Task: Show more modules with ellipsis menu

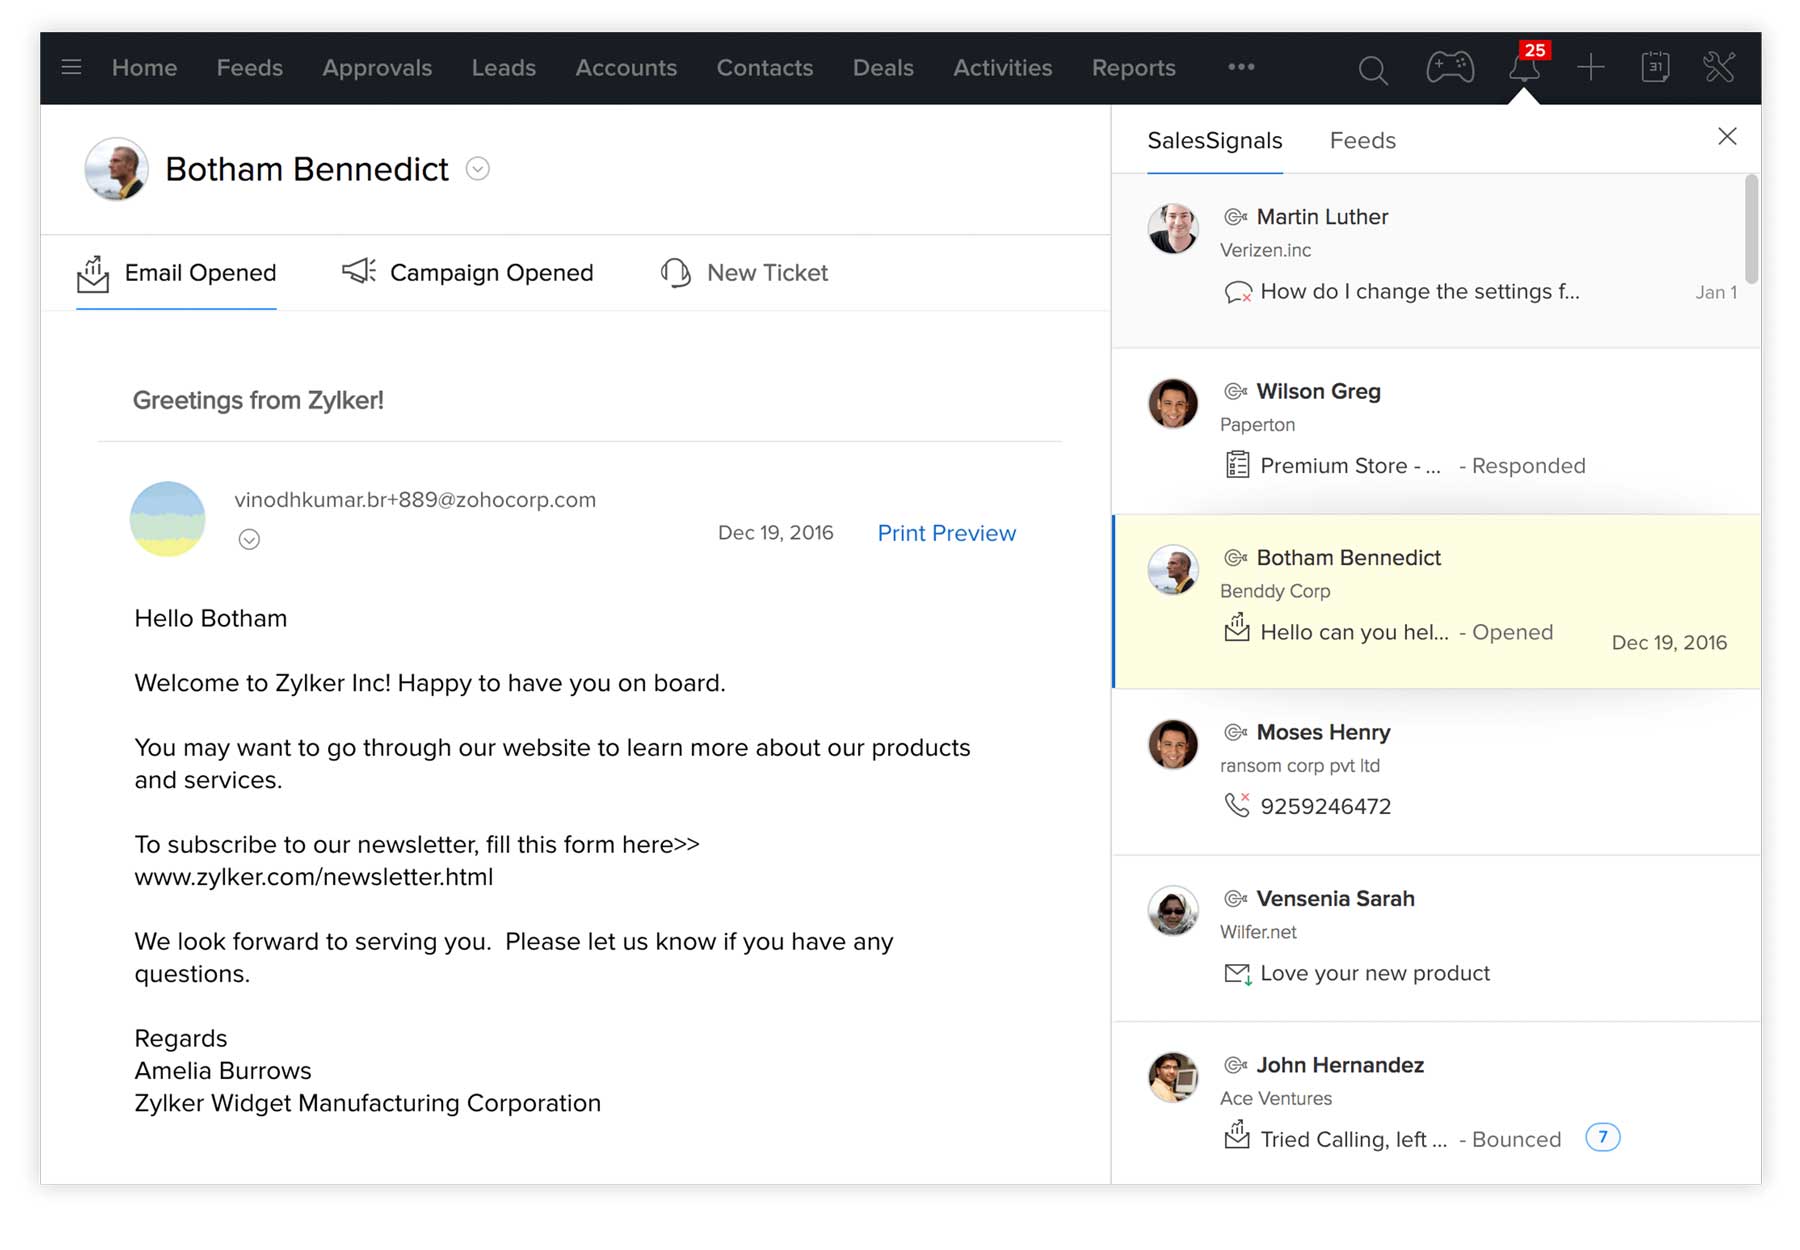Action: click(x=1241, y=67)
